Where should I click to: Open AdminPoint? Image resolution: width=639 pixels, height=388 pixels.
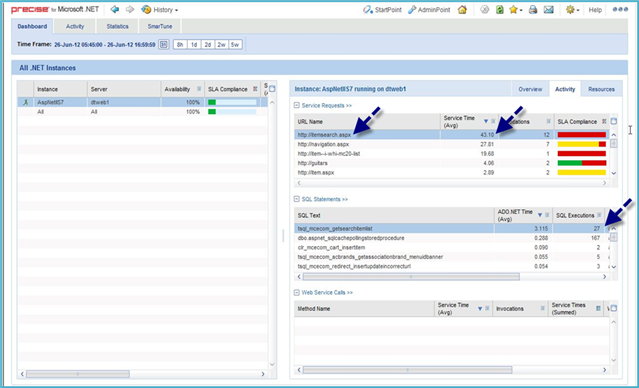pos(429,10)
